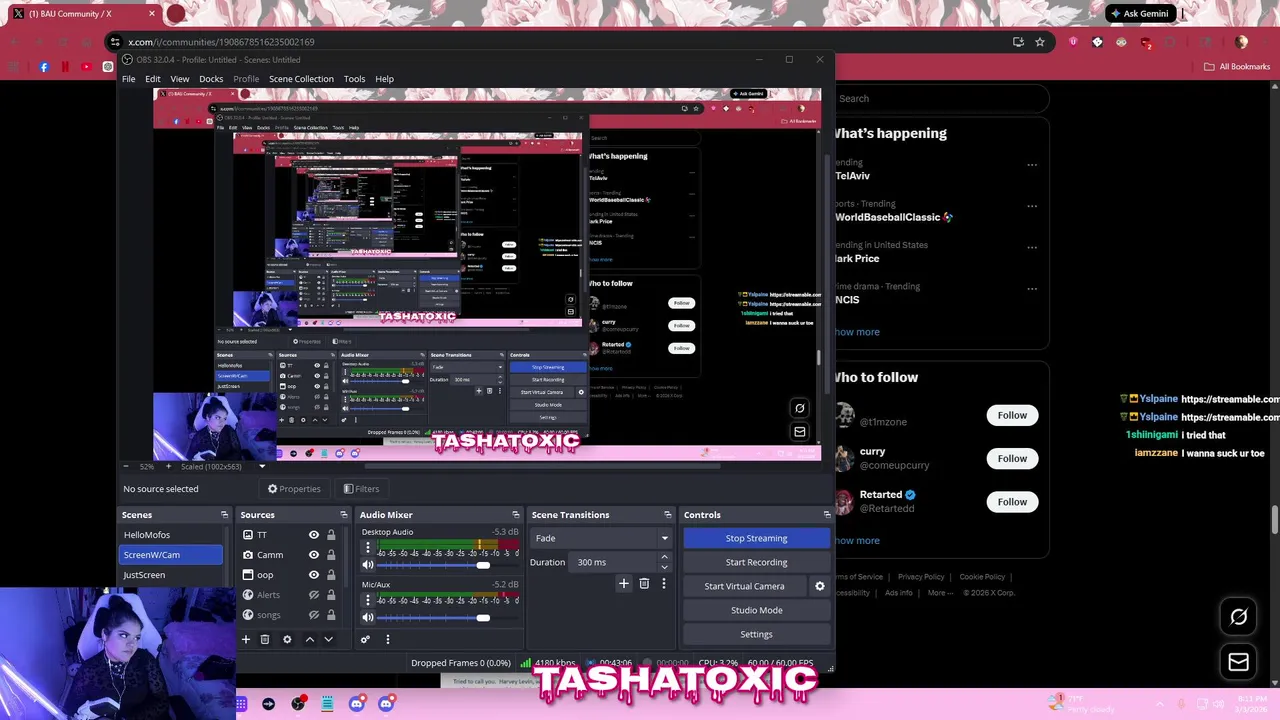
Task: Open preview scaling dropdown Scaled (1002x563)
Action: 223,467
